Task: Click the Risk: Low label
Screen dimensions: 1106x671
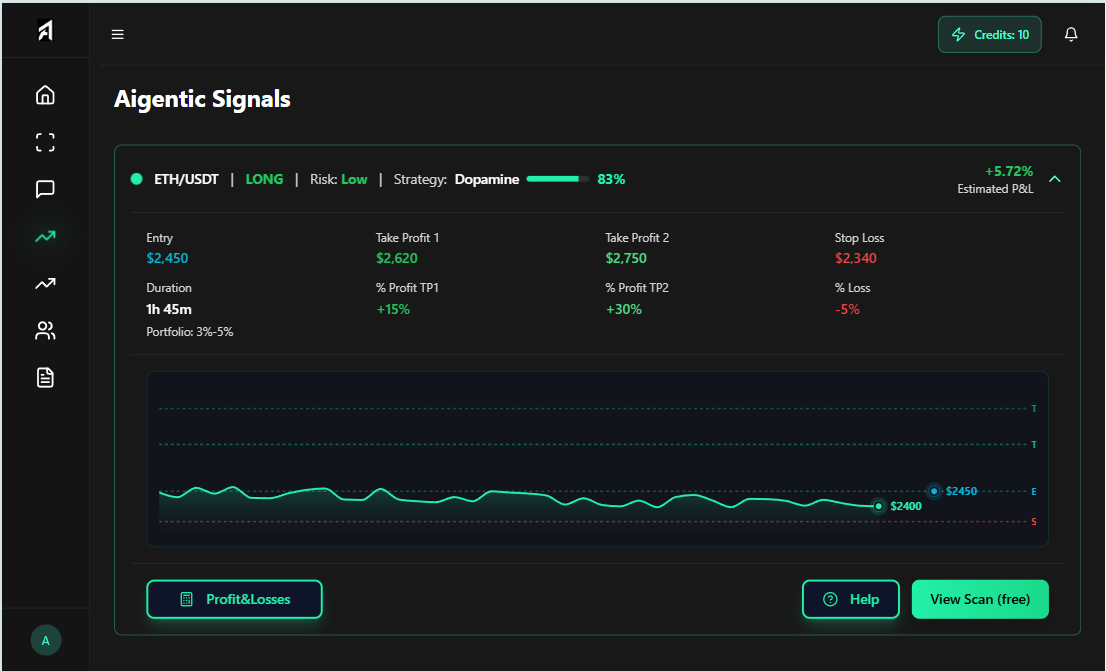Action: click(339, 179)
